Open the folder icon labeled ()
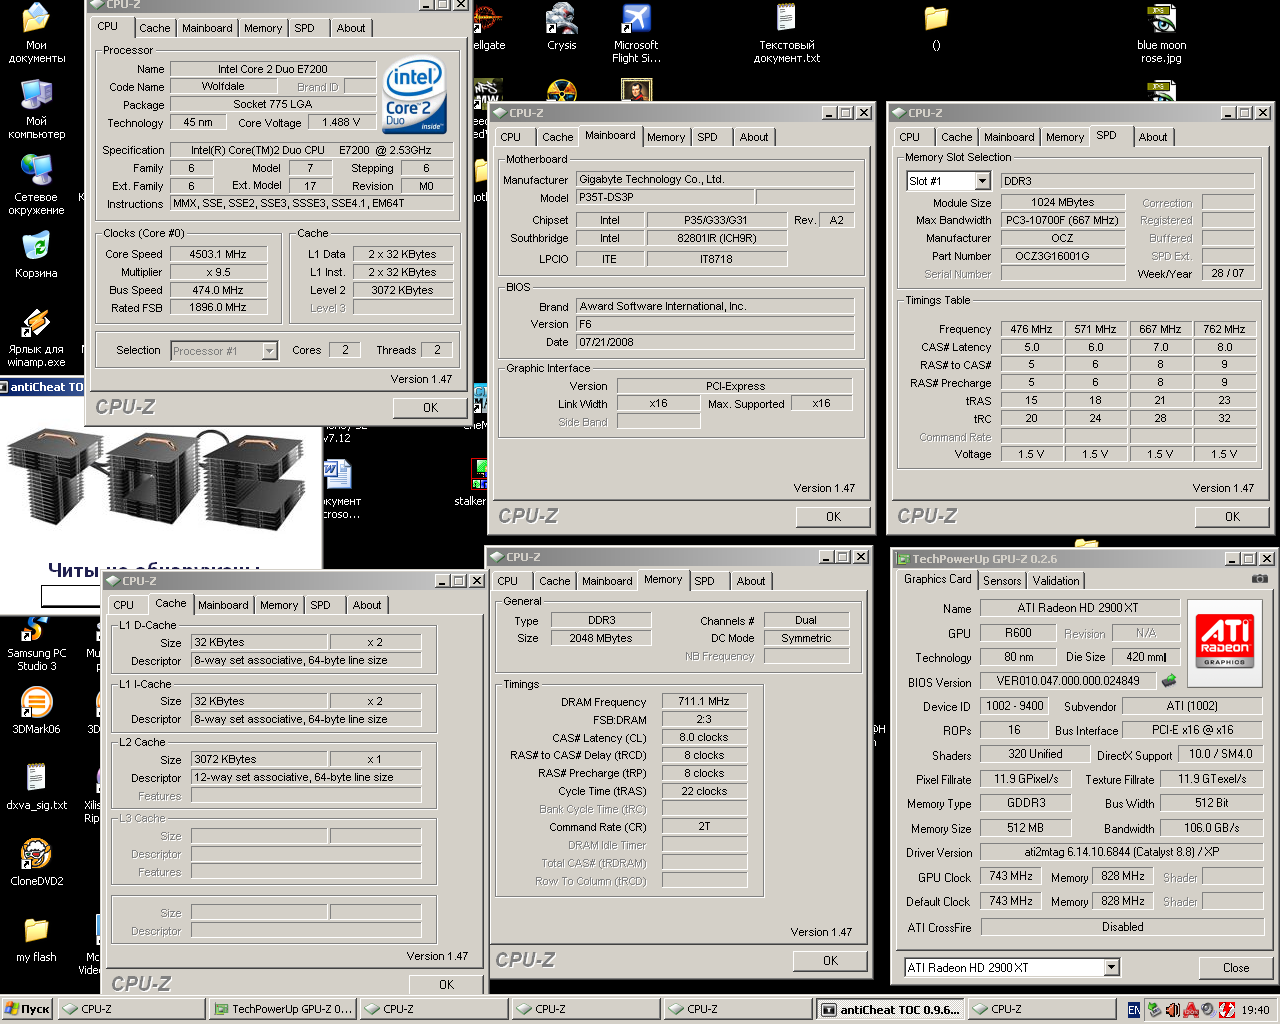 (x=936, y=27)
